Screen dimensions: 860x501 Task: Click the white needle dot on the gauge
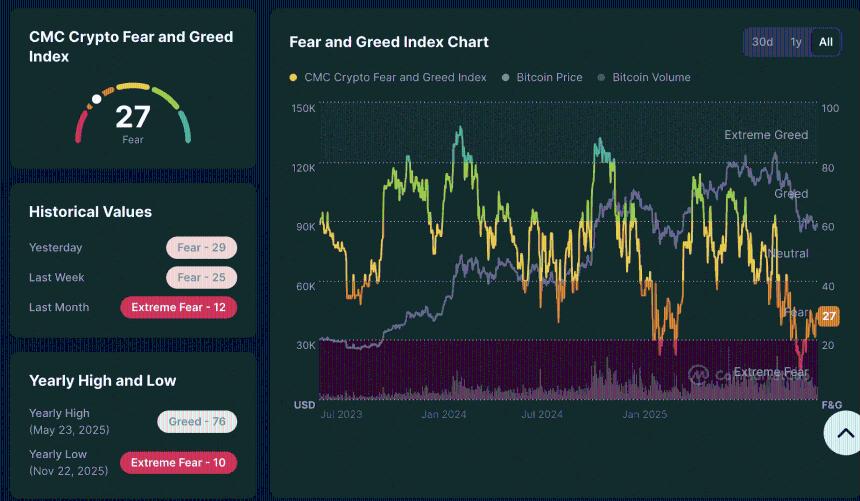tap(96, 100)
